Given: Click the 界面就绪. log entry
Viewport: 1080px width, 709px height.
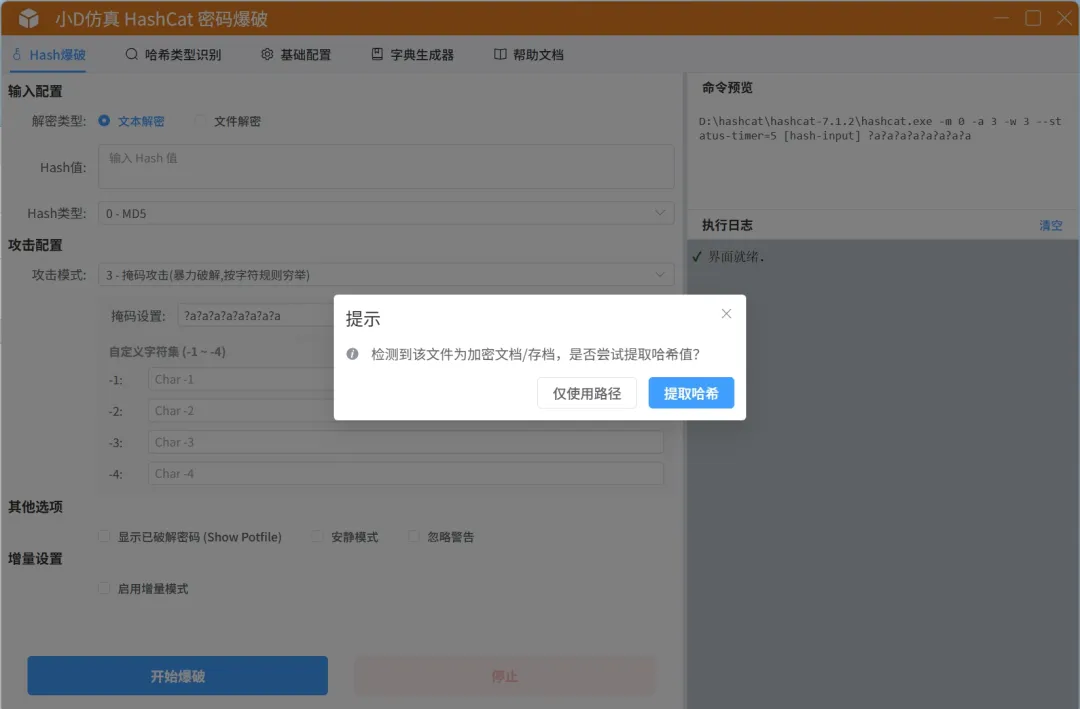Looking at the screenshot, I should click(x=736, y=257).
